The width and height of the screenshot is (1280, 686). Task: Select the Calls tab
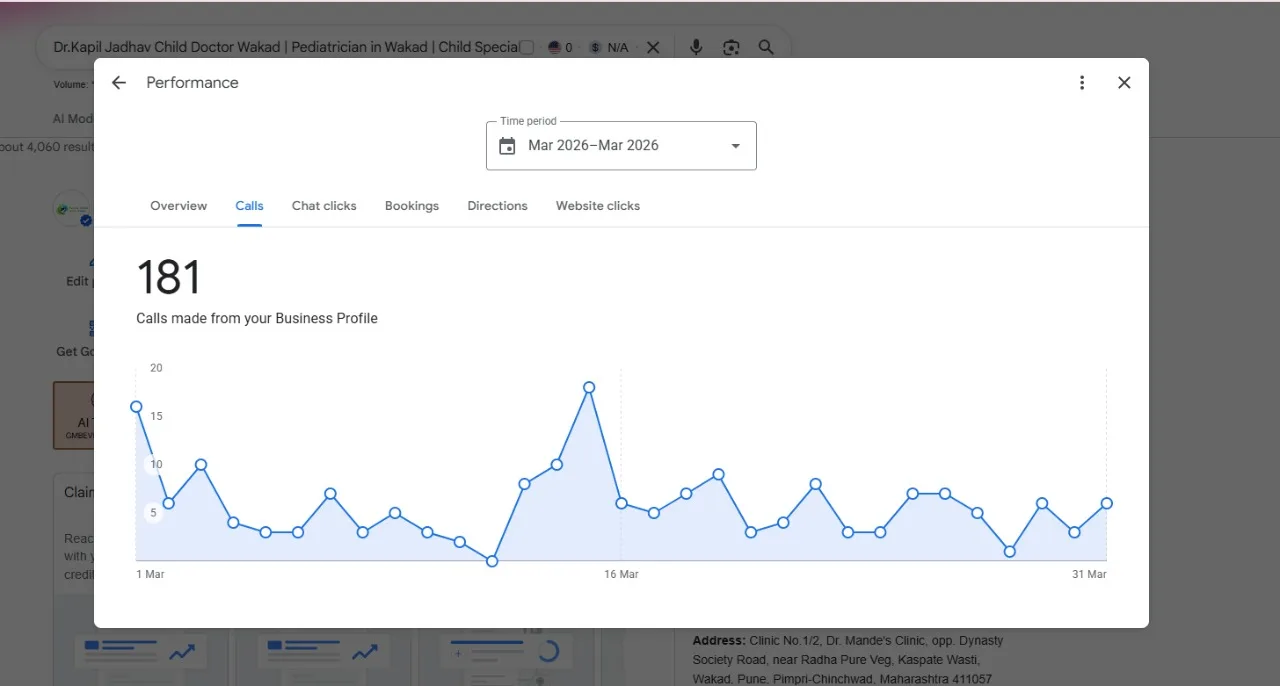[x=249, y=206]
